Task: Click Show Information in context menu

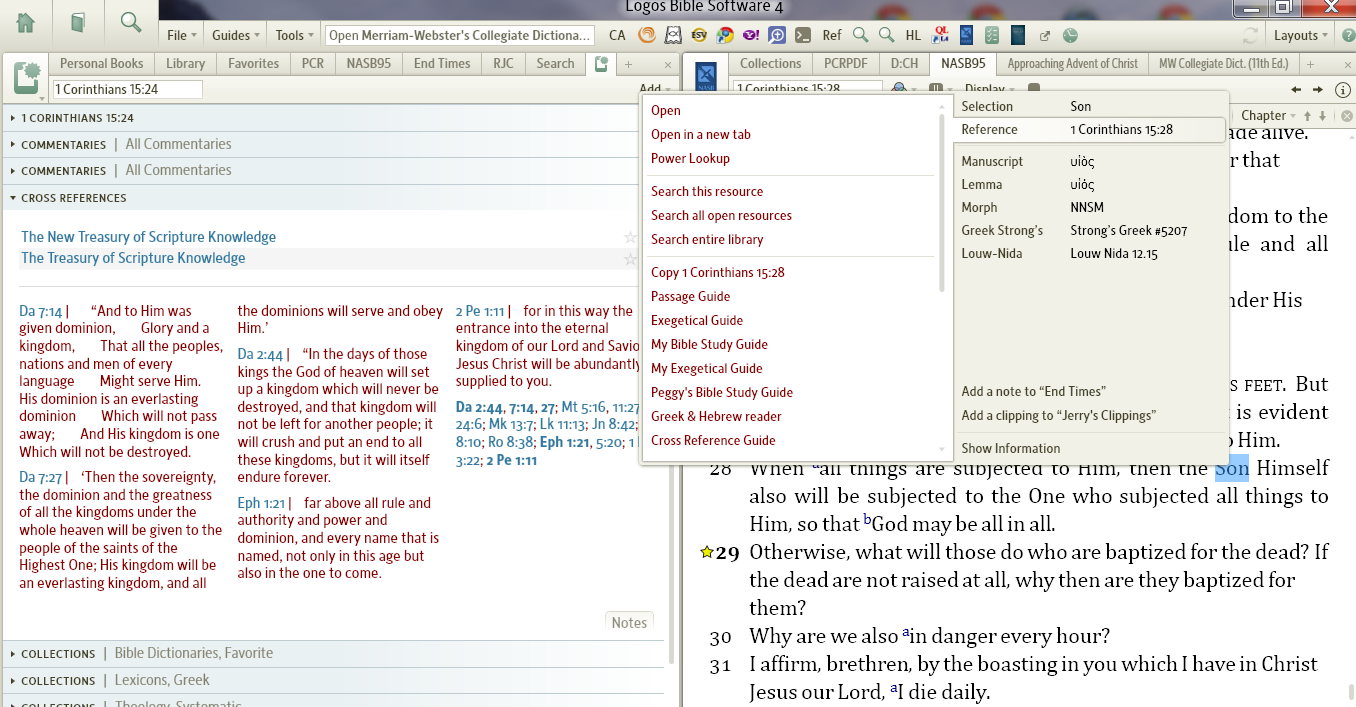Action: 1010,448
